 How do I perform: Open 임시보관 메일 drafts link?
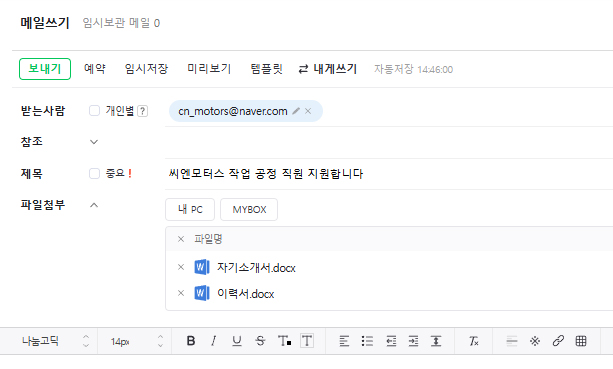pyautogui.click(x=121, y=23)
